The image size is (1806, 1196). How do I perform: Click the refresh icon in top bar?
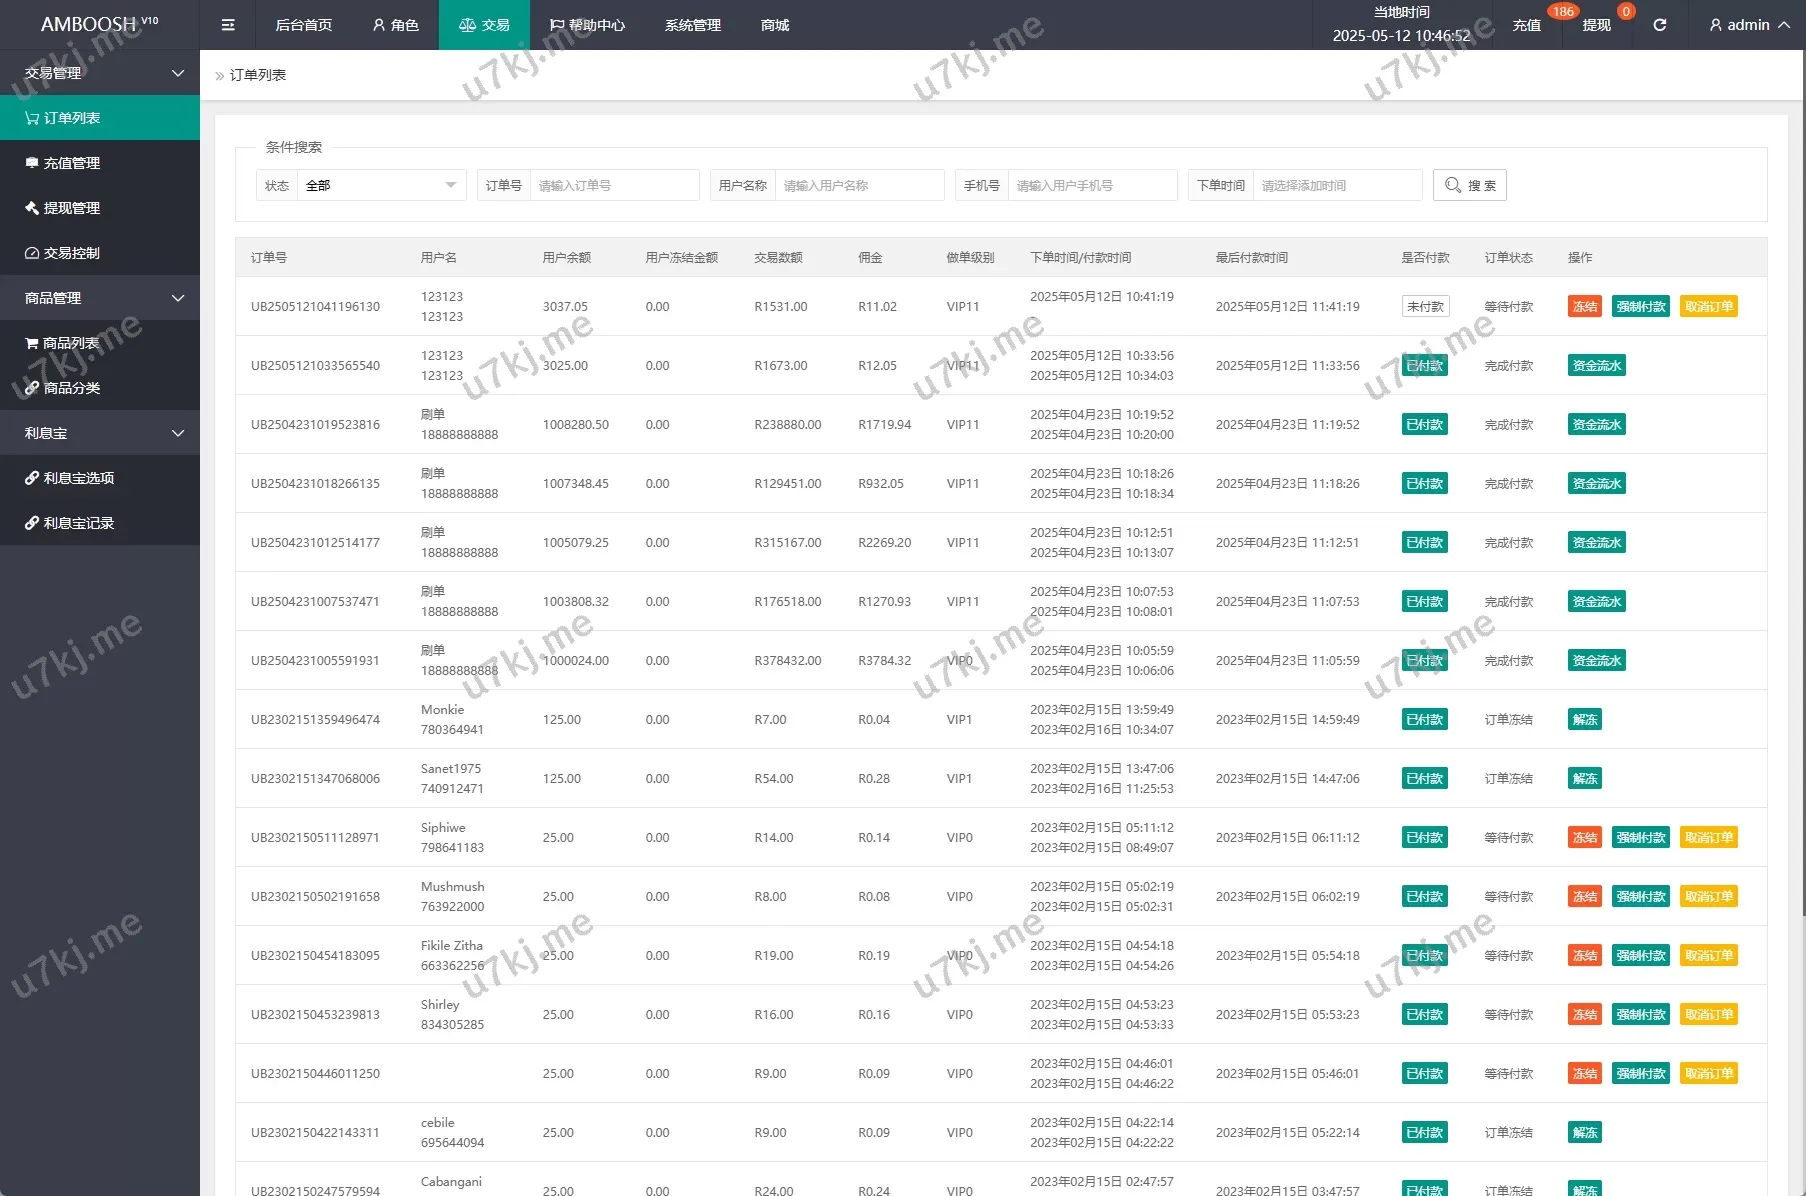[x=1659, y=25]
